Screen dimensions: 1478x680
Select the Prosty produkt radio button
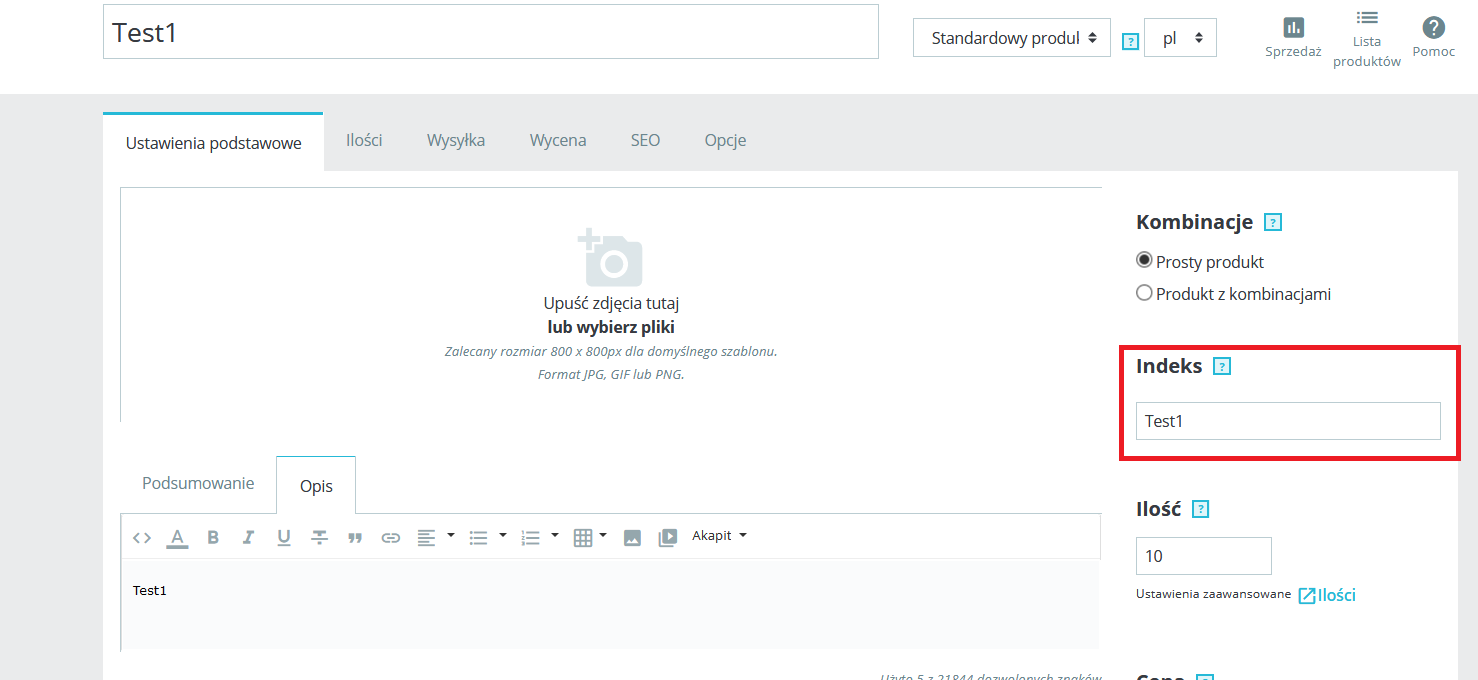(x=1145, y=261)
